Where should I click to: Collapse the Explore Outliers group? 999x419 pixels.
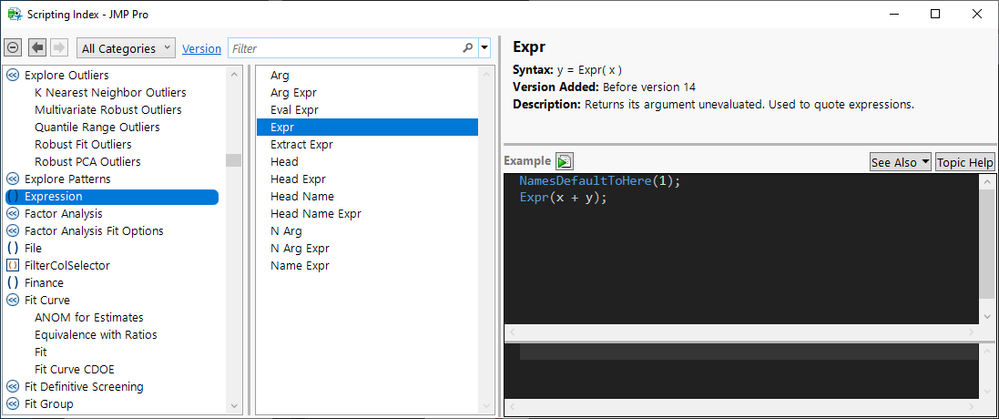point(13,75)
